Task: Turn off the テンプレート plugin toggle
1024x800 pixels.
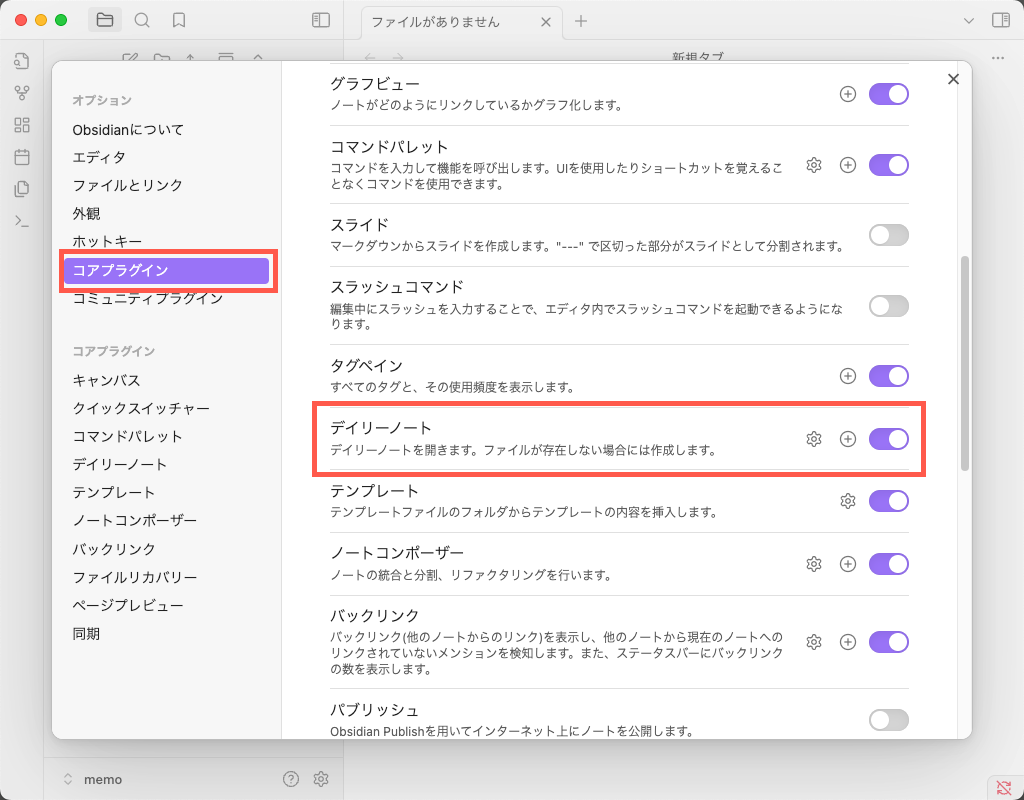Action: point(889,501)
